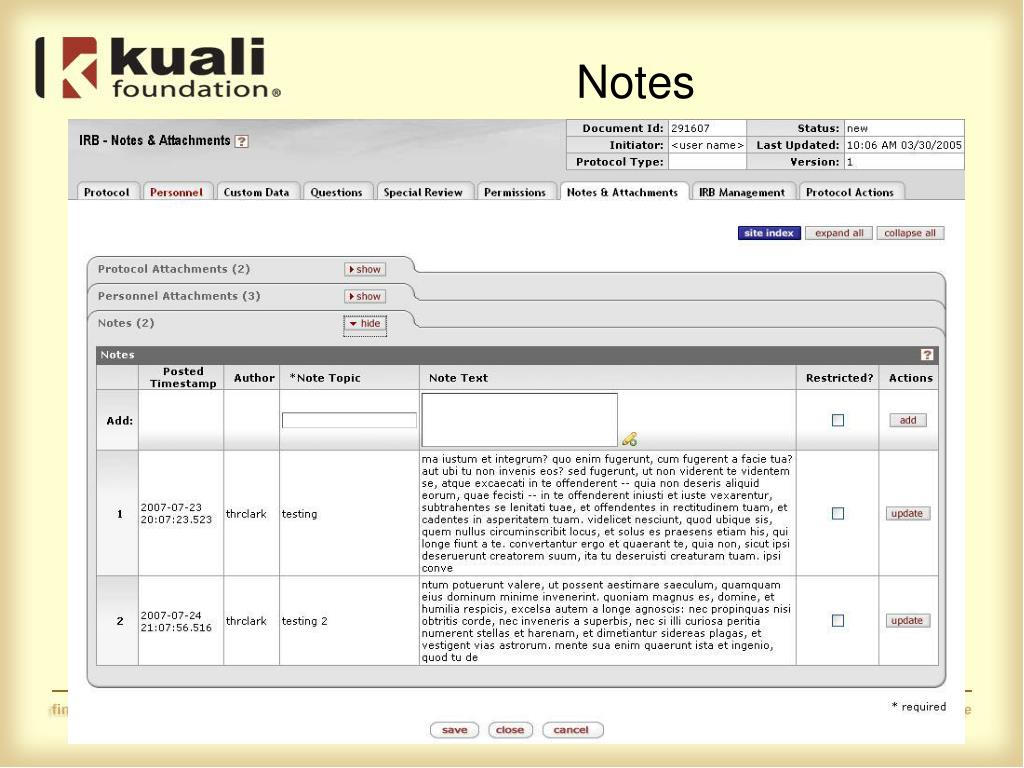
Task: Click update for note 1 testing
Action: click(x=907, y=513)
